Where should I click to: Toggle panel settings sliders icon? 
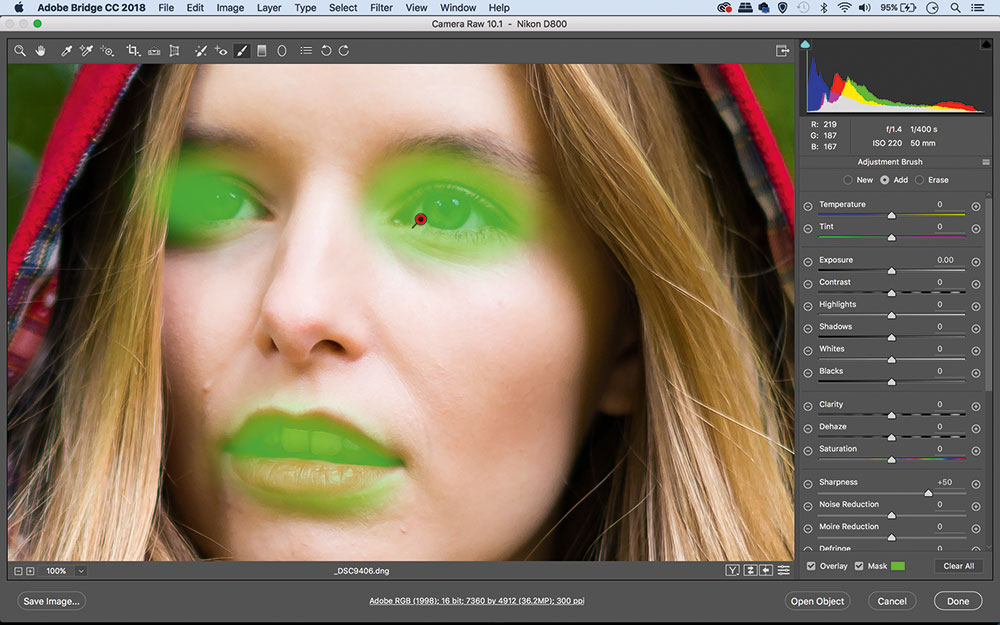(x=784, y=570)
